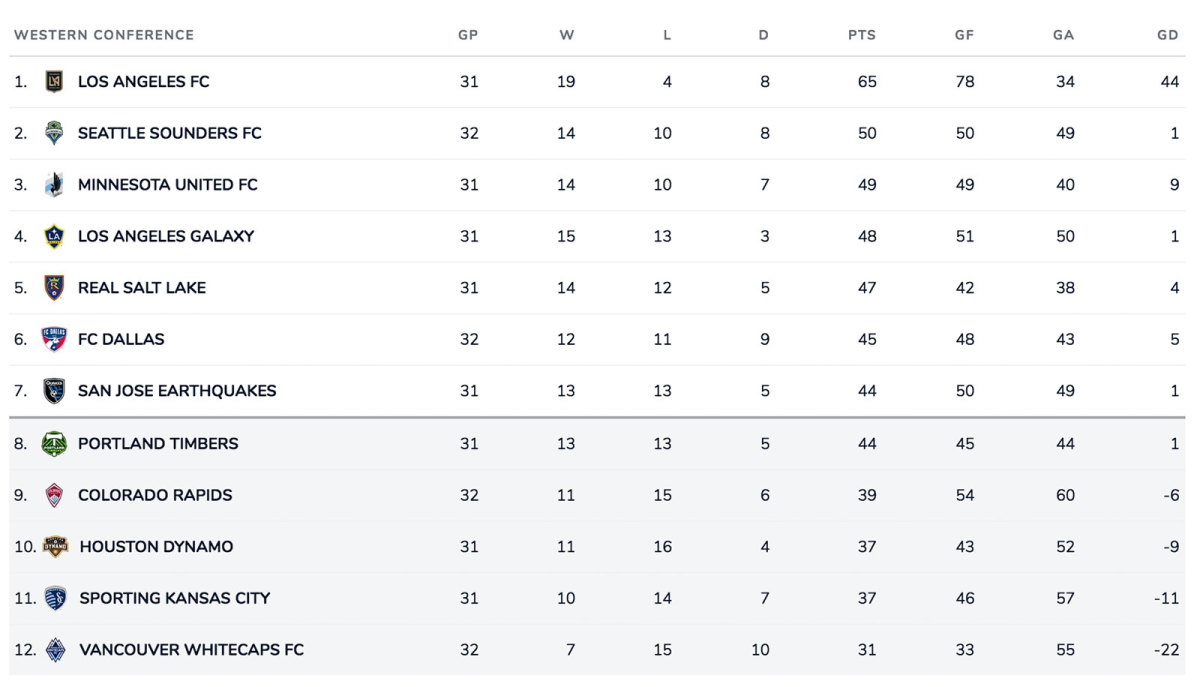Click the Houston Dynamo logo
Screen dimensions: 1200x687
[55, 547]
